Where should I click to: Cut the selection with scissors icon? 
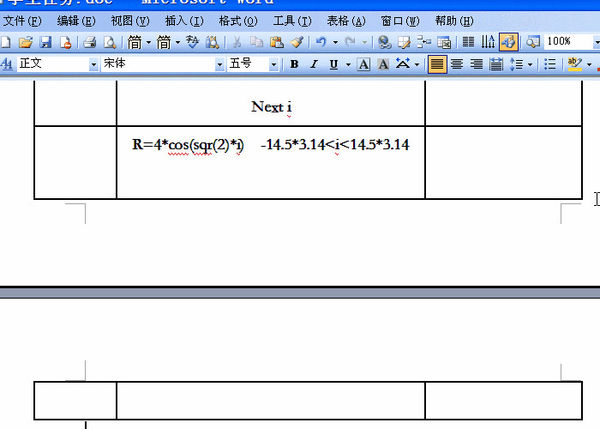point(237,42)
